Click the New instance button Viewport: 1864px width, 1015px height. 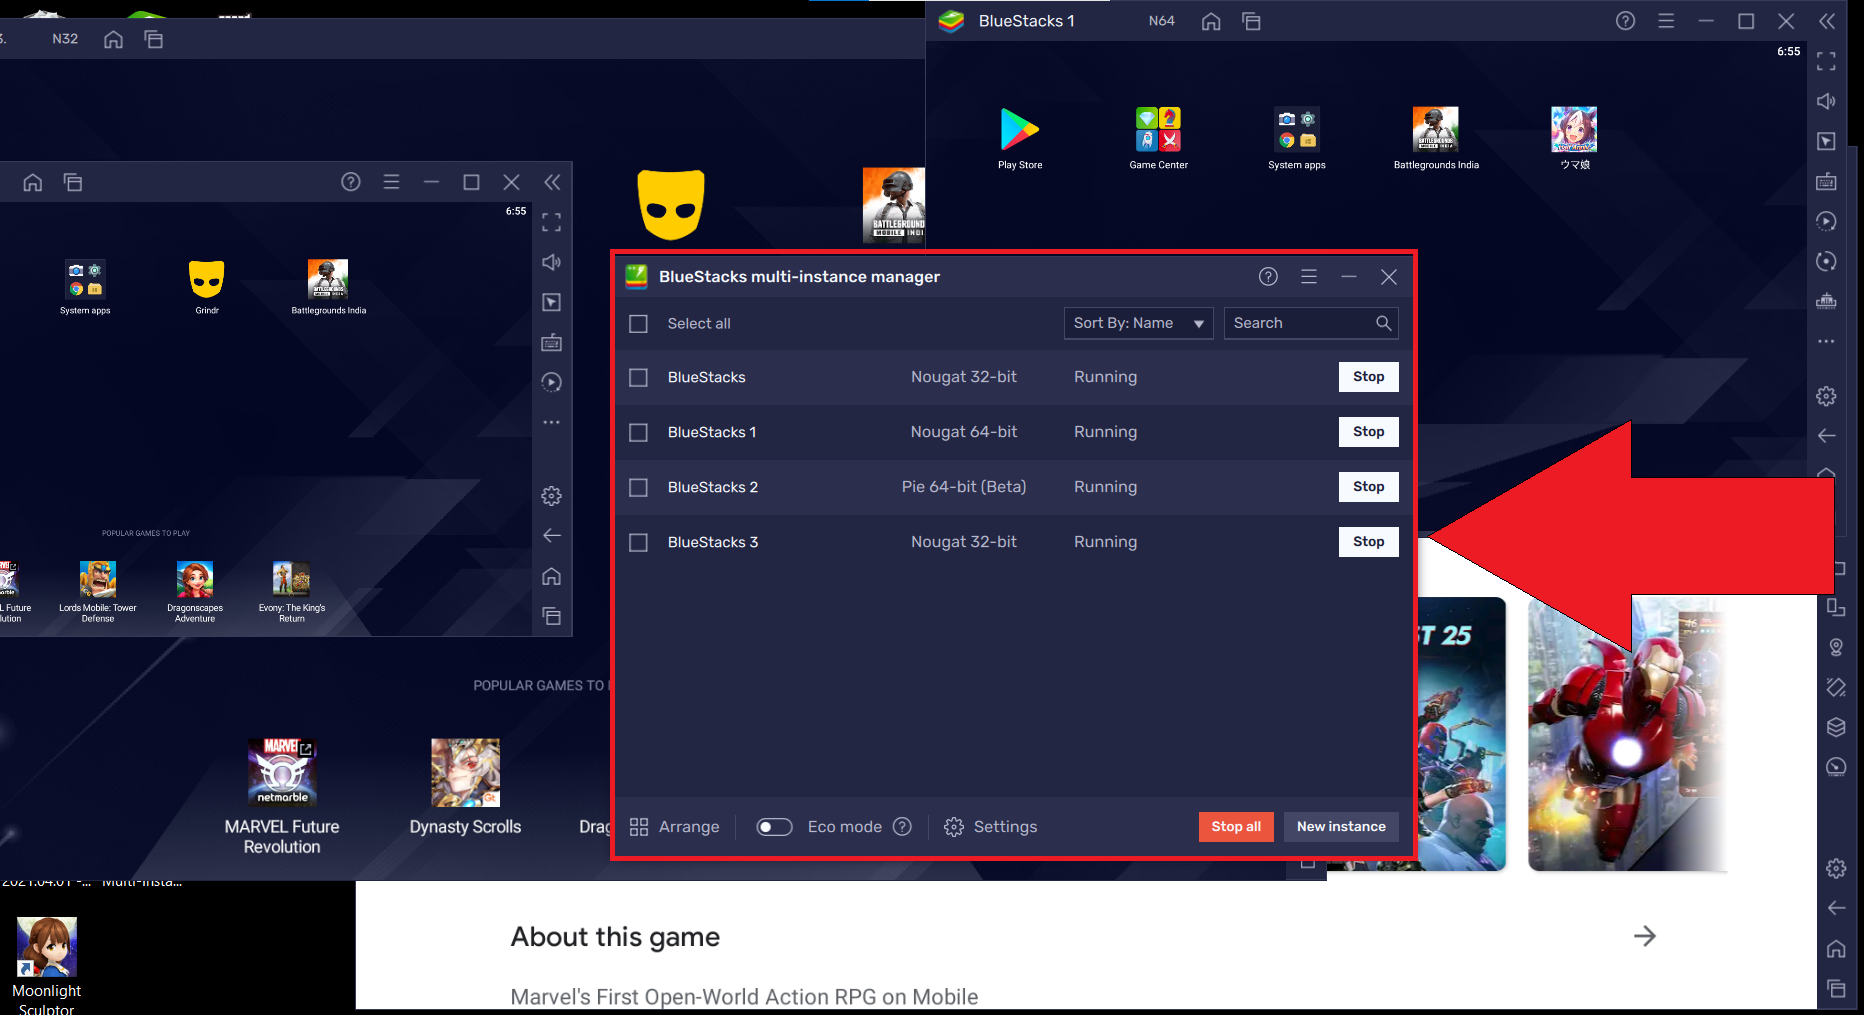click(1341, 827)
